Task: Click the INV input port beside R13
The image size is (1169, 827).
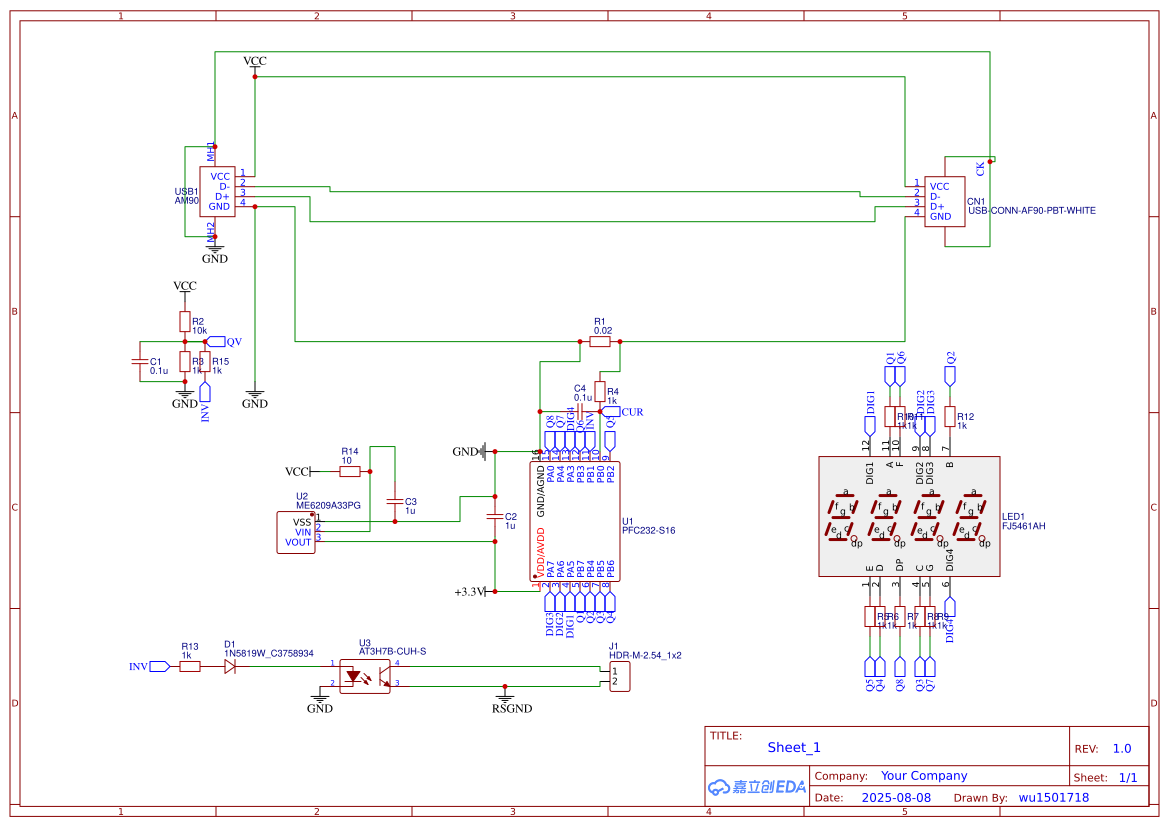Action: pos(160,667)
